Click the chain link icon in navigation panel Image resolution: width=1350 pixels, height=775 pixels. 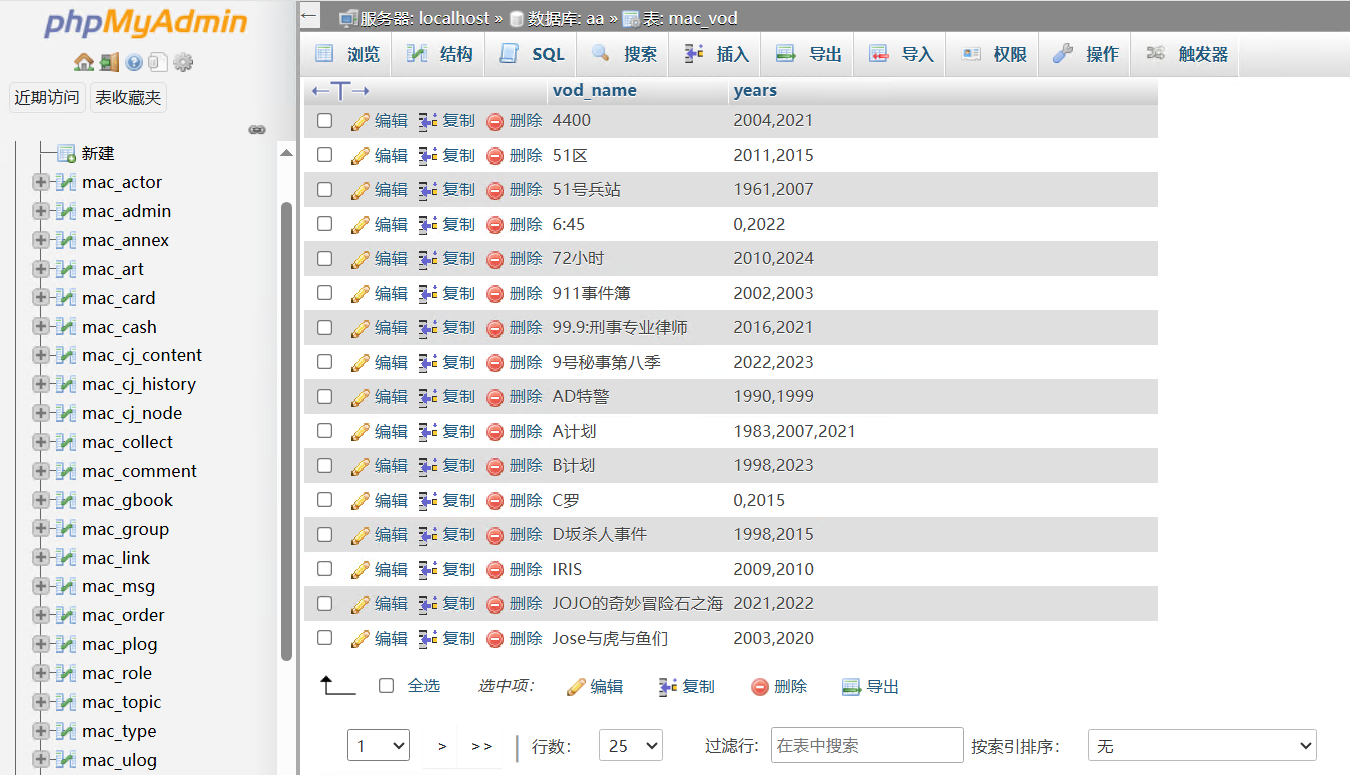257,130
